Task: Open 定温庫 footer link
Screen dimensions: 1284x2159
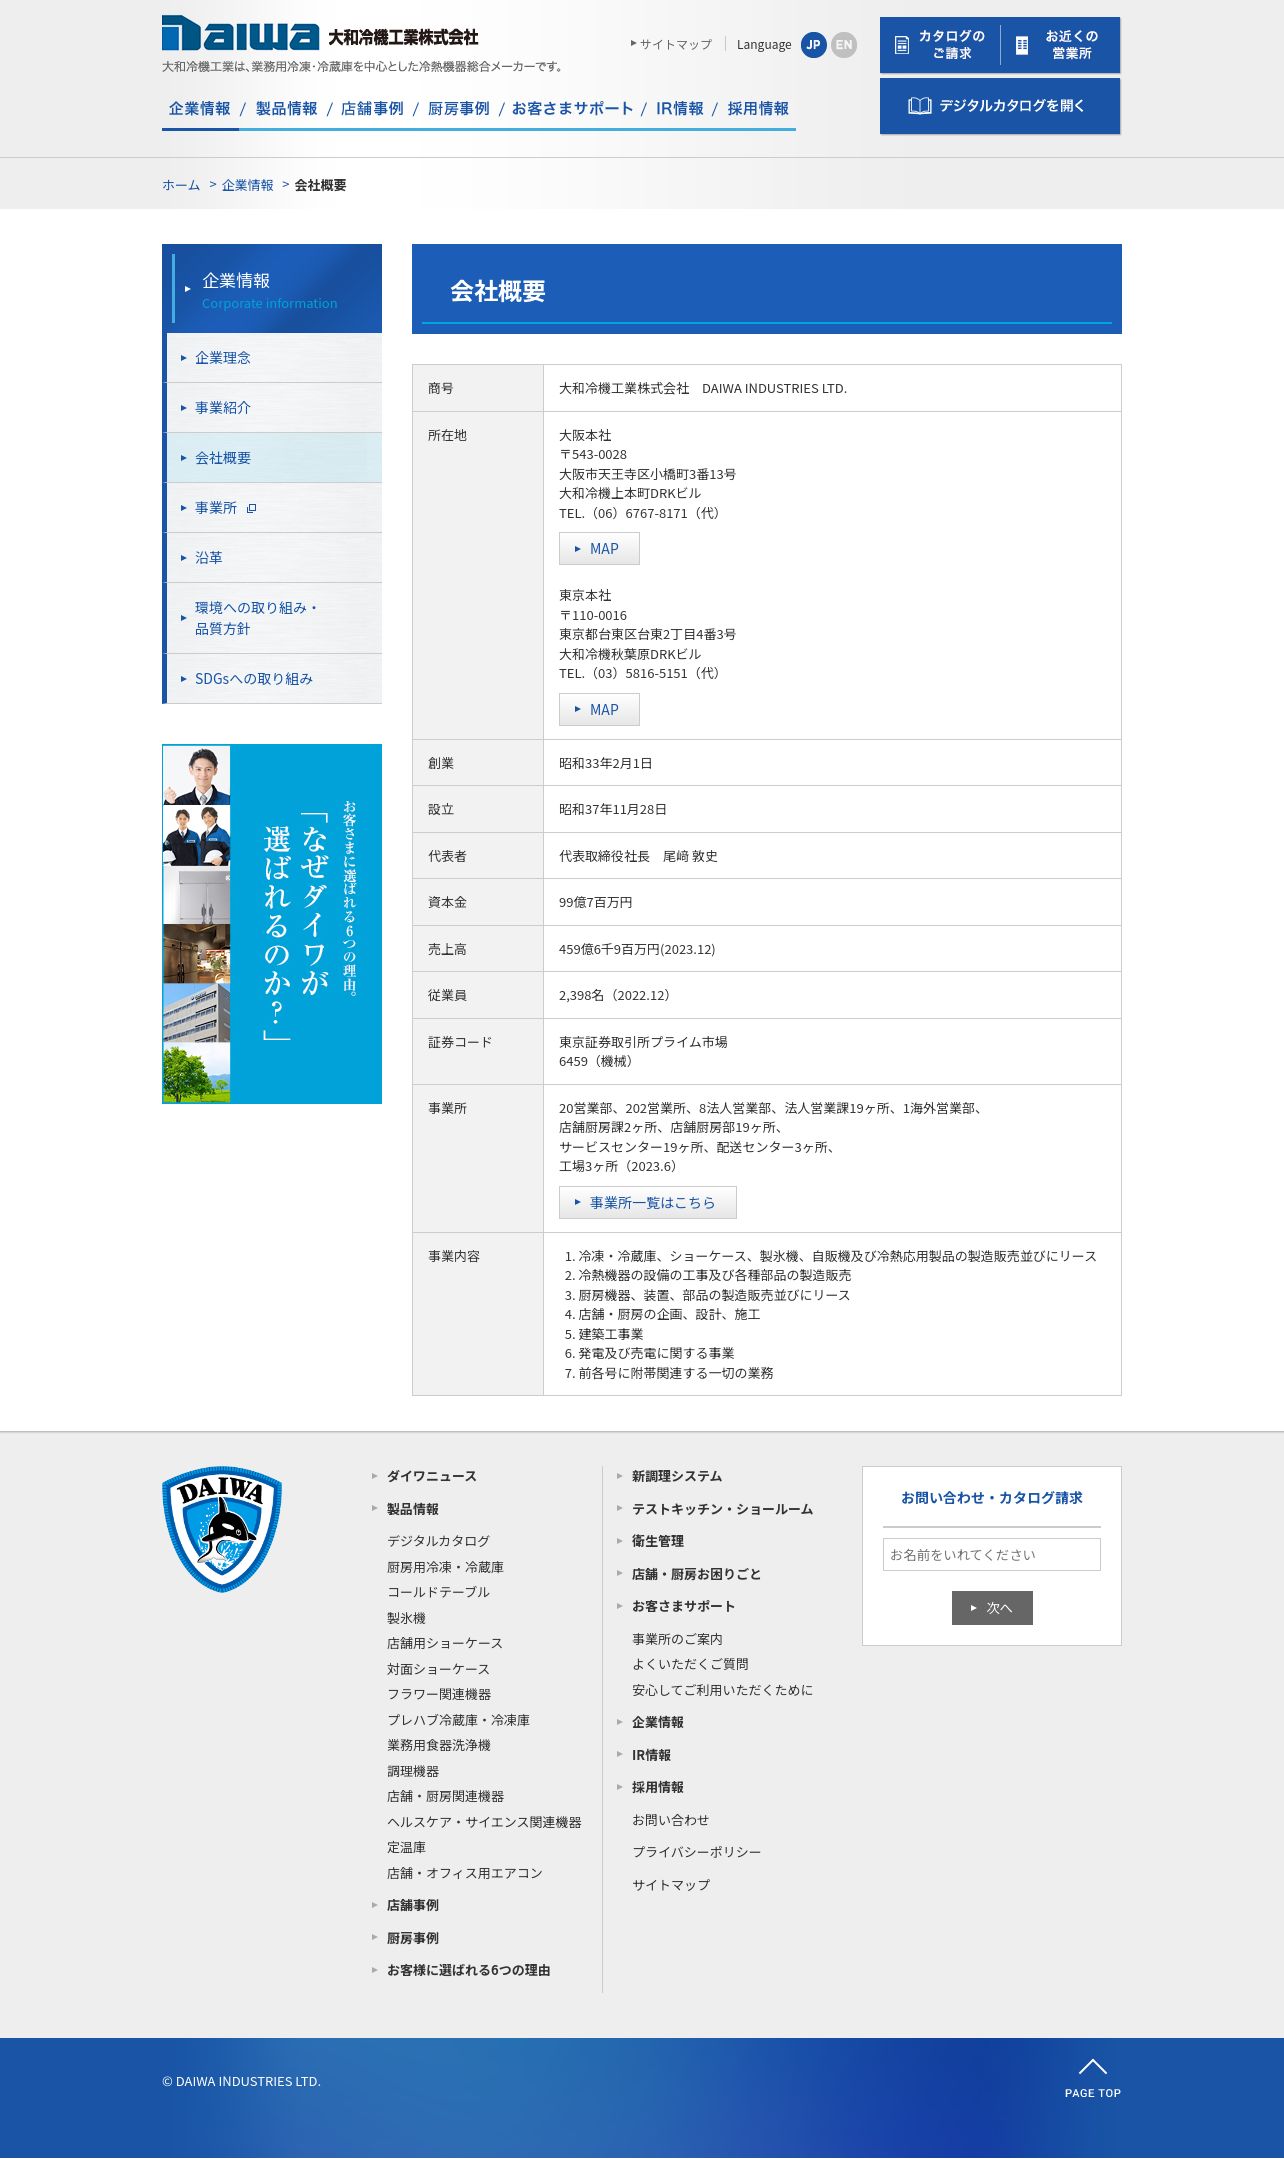Action: tap(406, 1847)
